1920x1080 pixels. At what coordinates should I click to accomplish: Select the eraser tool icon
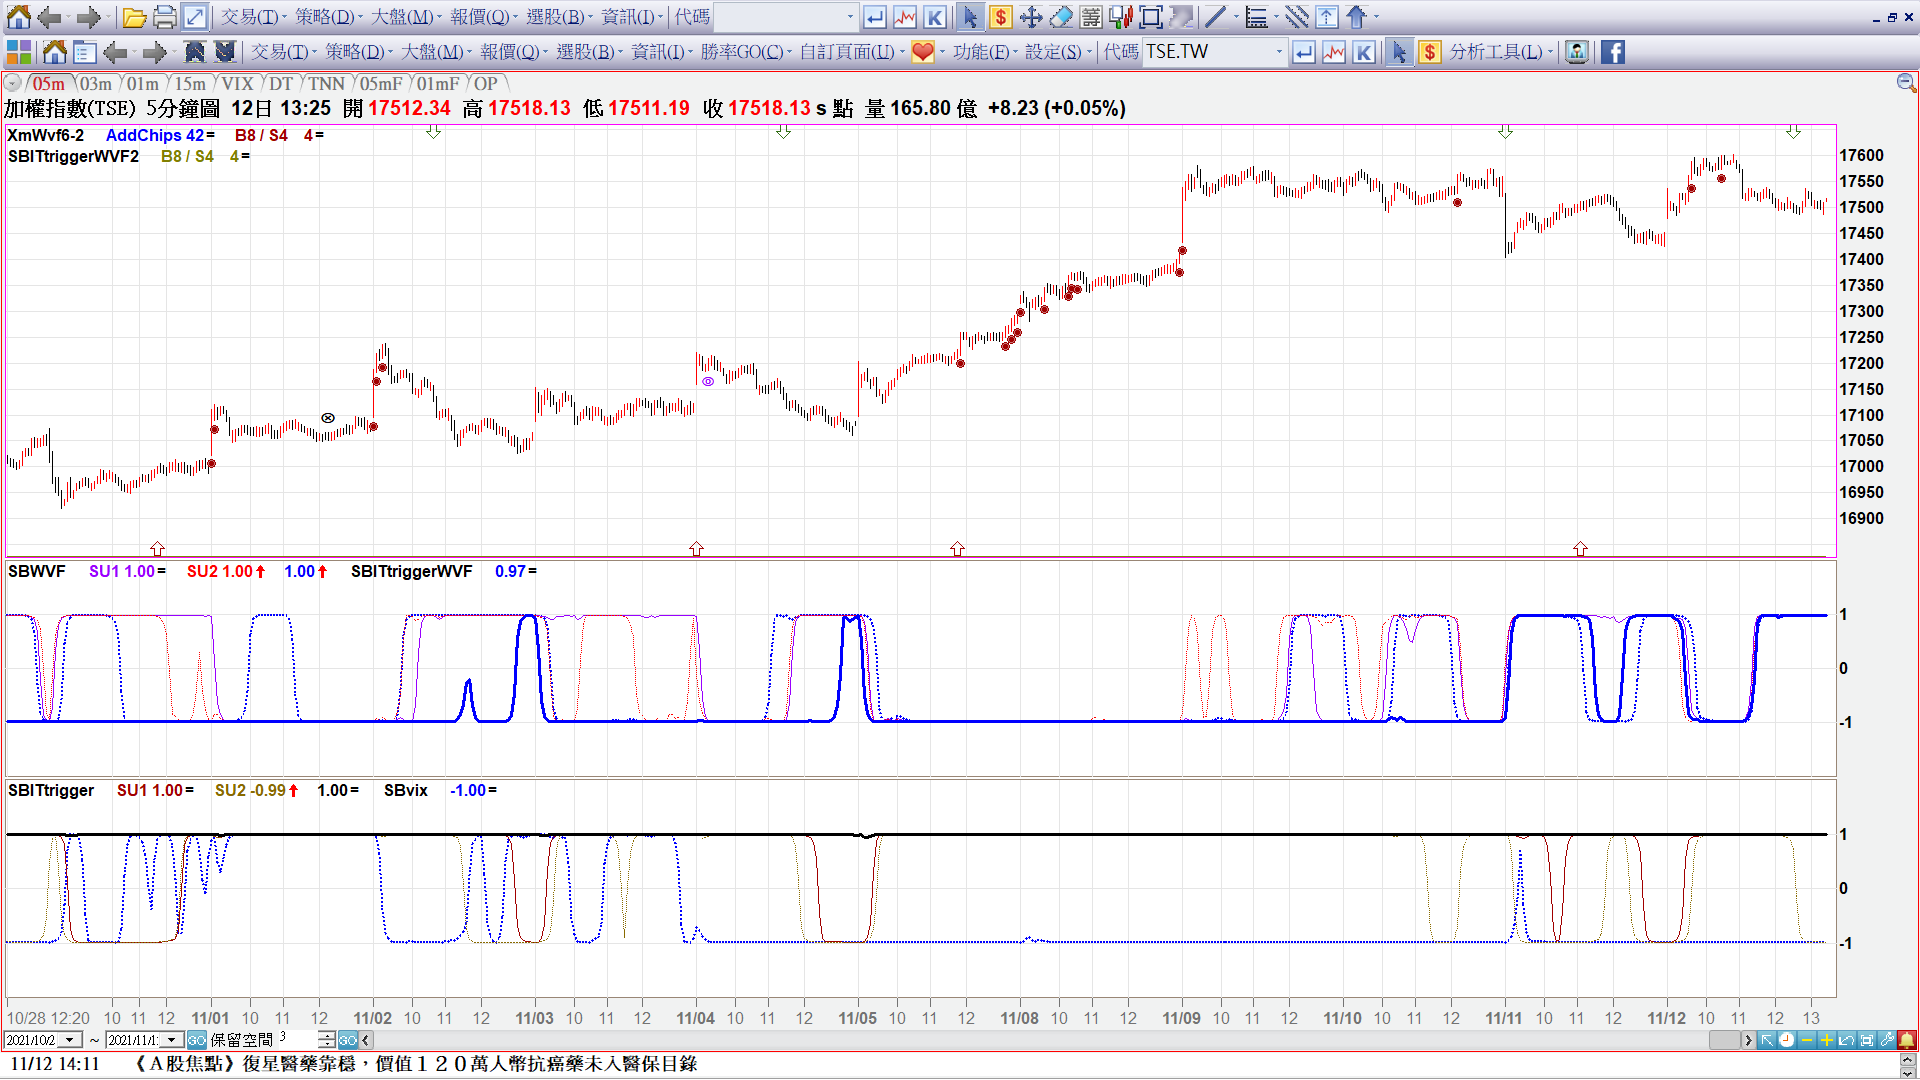1061,17
